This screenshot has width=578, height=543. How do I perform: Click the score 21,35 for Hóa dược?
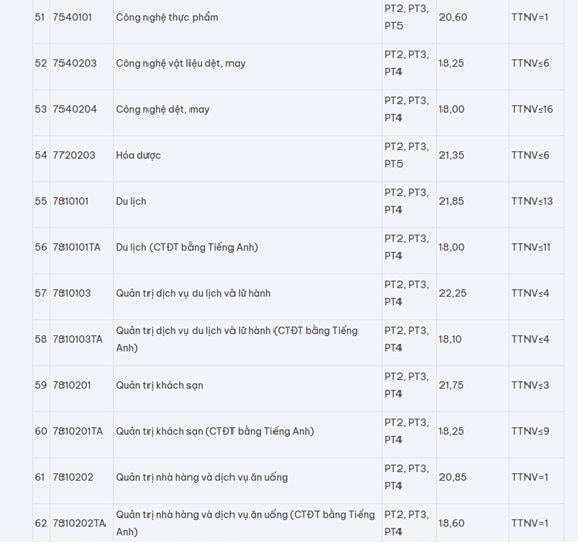(451, 155)
